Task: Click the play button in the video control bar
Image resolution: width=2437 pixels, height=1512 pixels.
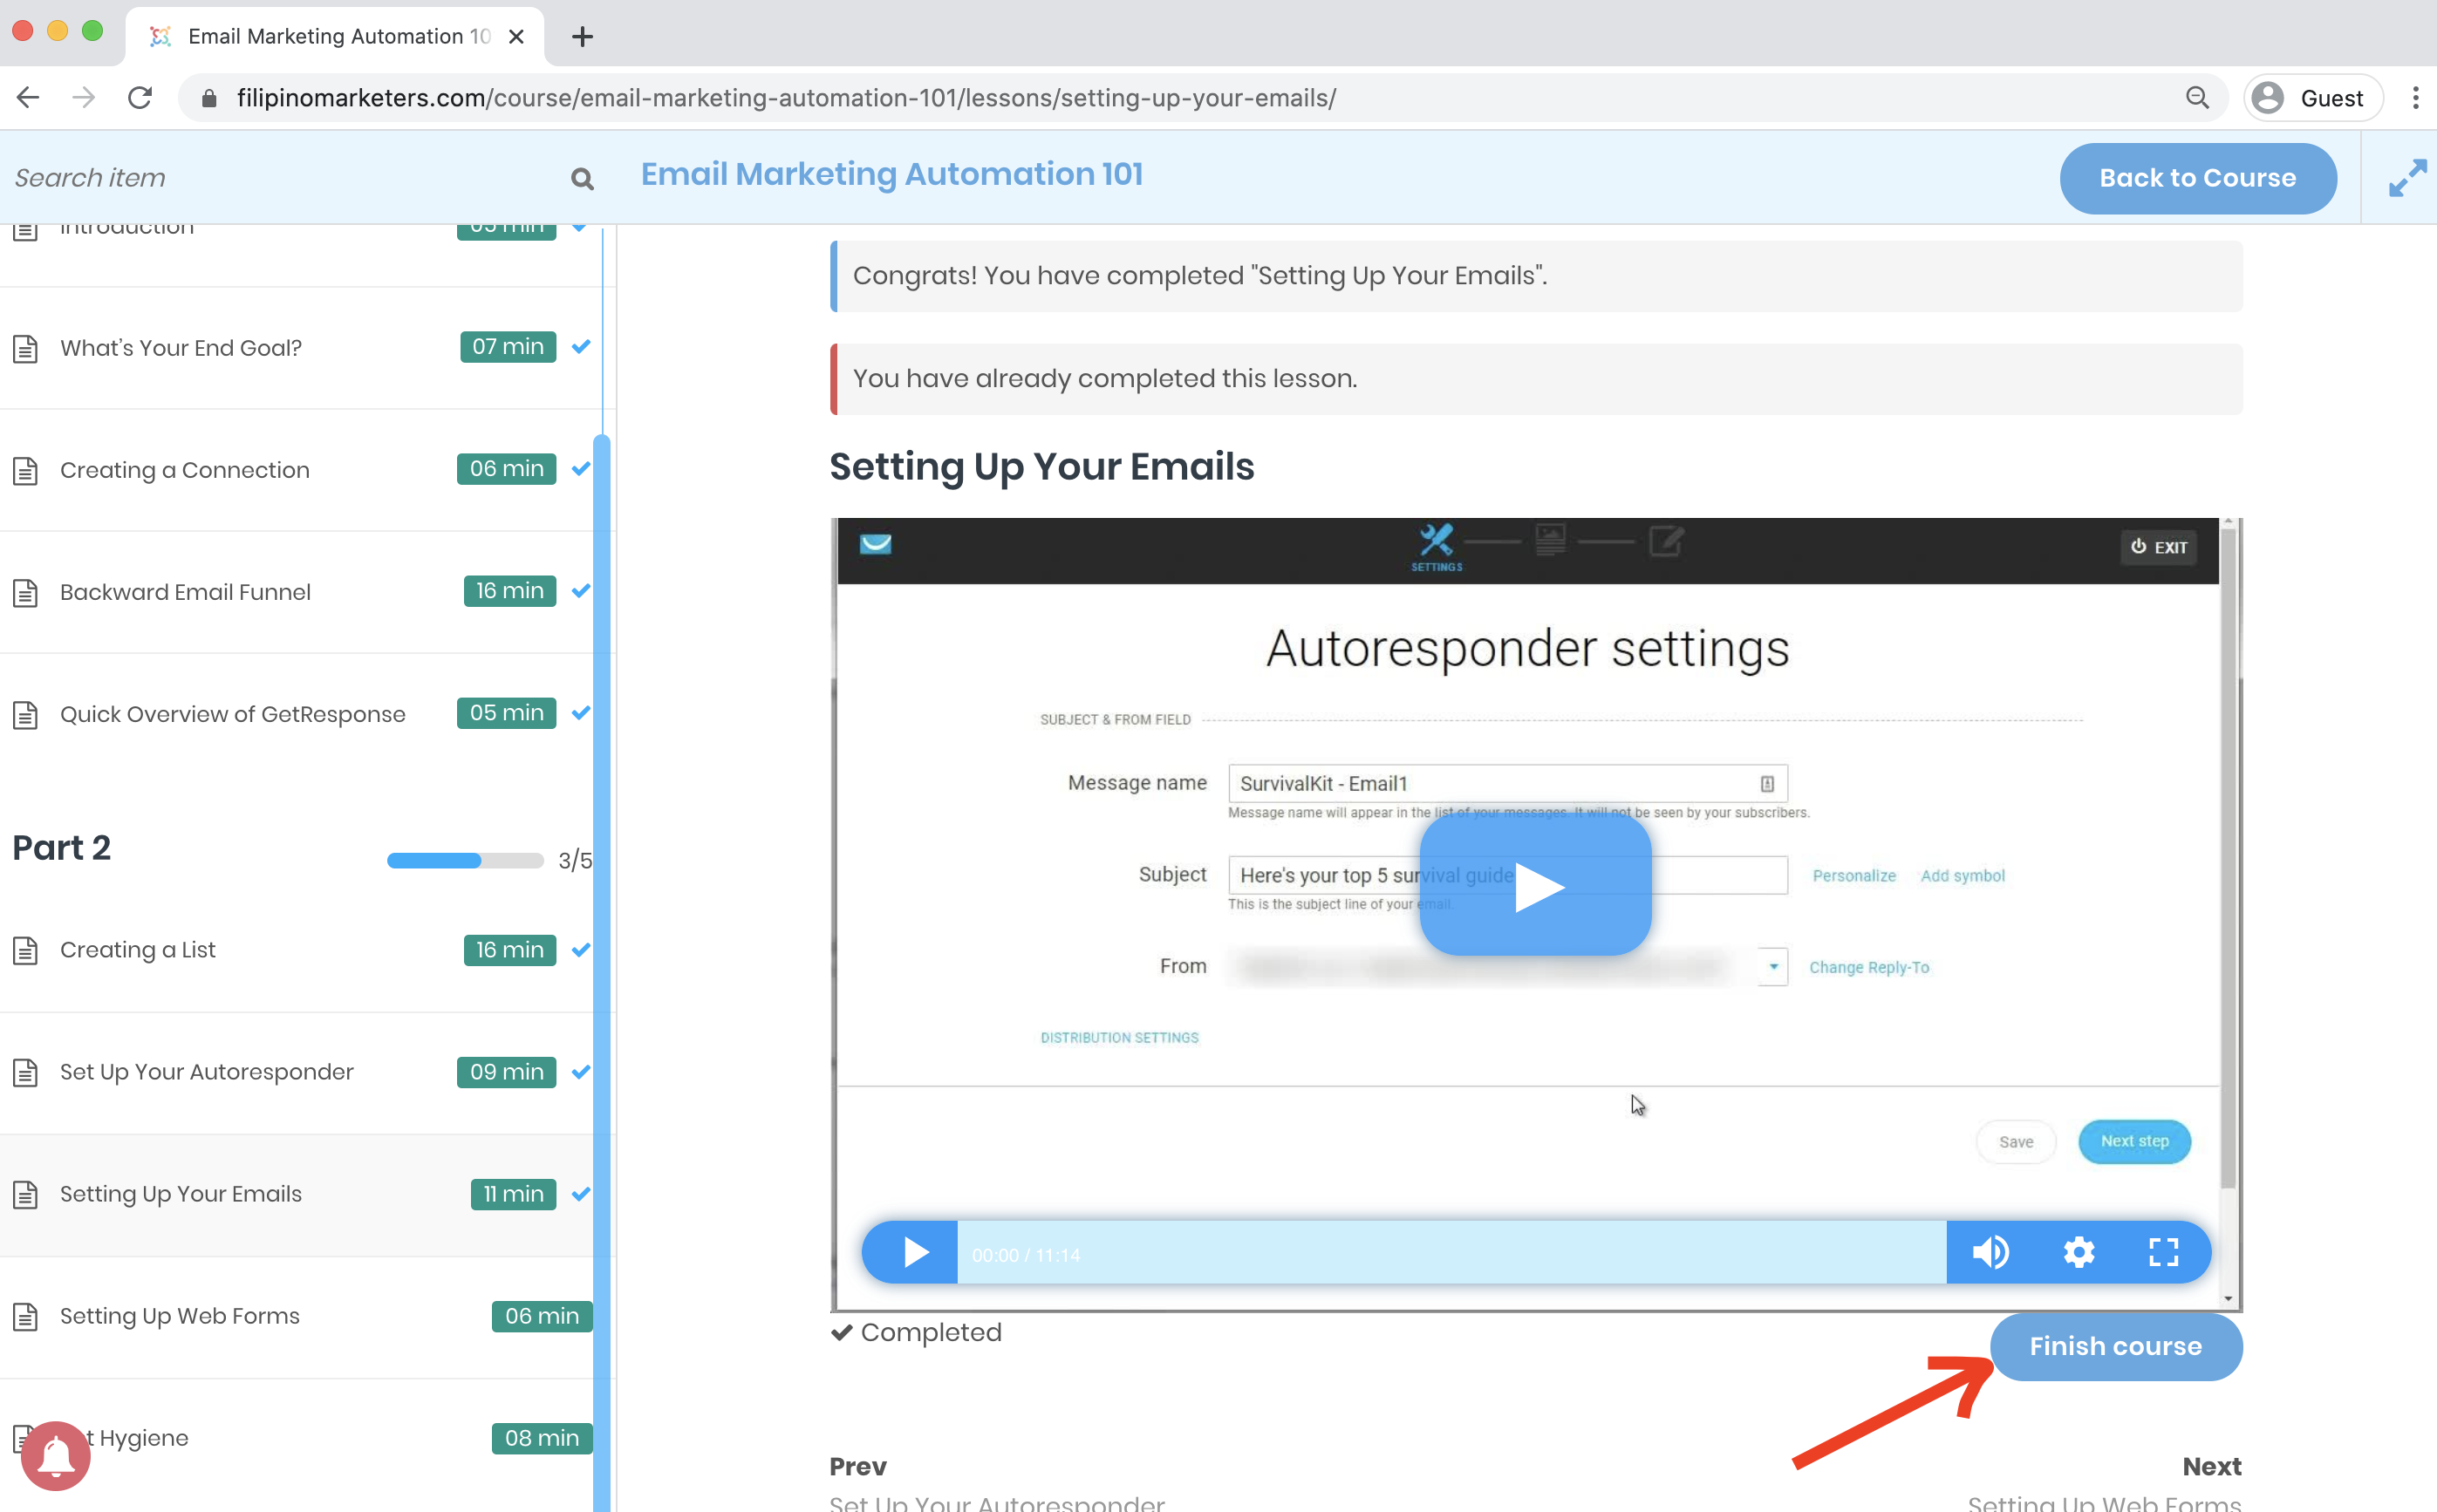Action: coord(914,1252)
